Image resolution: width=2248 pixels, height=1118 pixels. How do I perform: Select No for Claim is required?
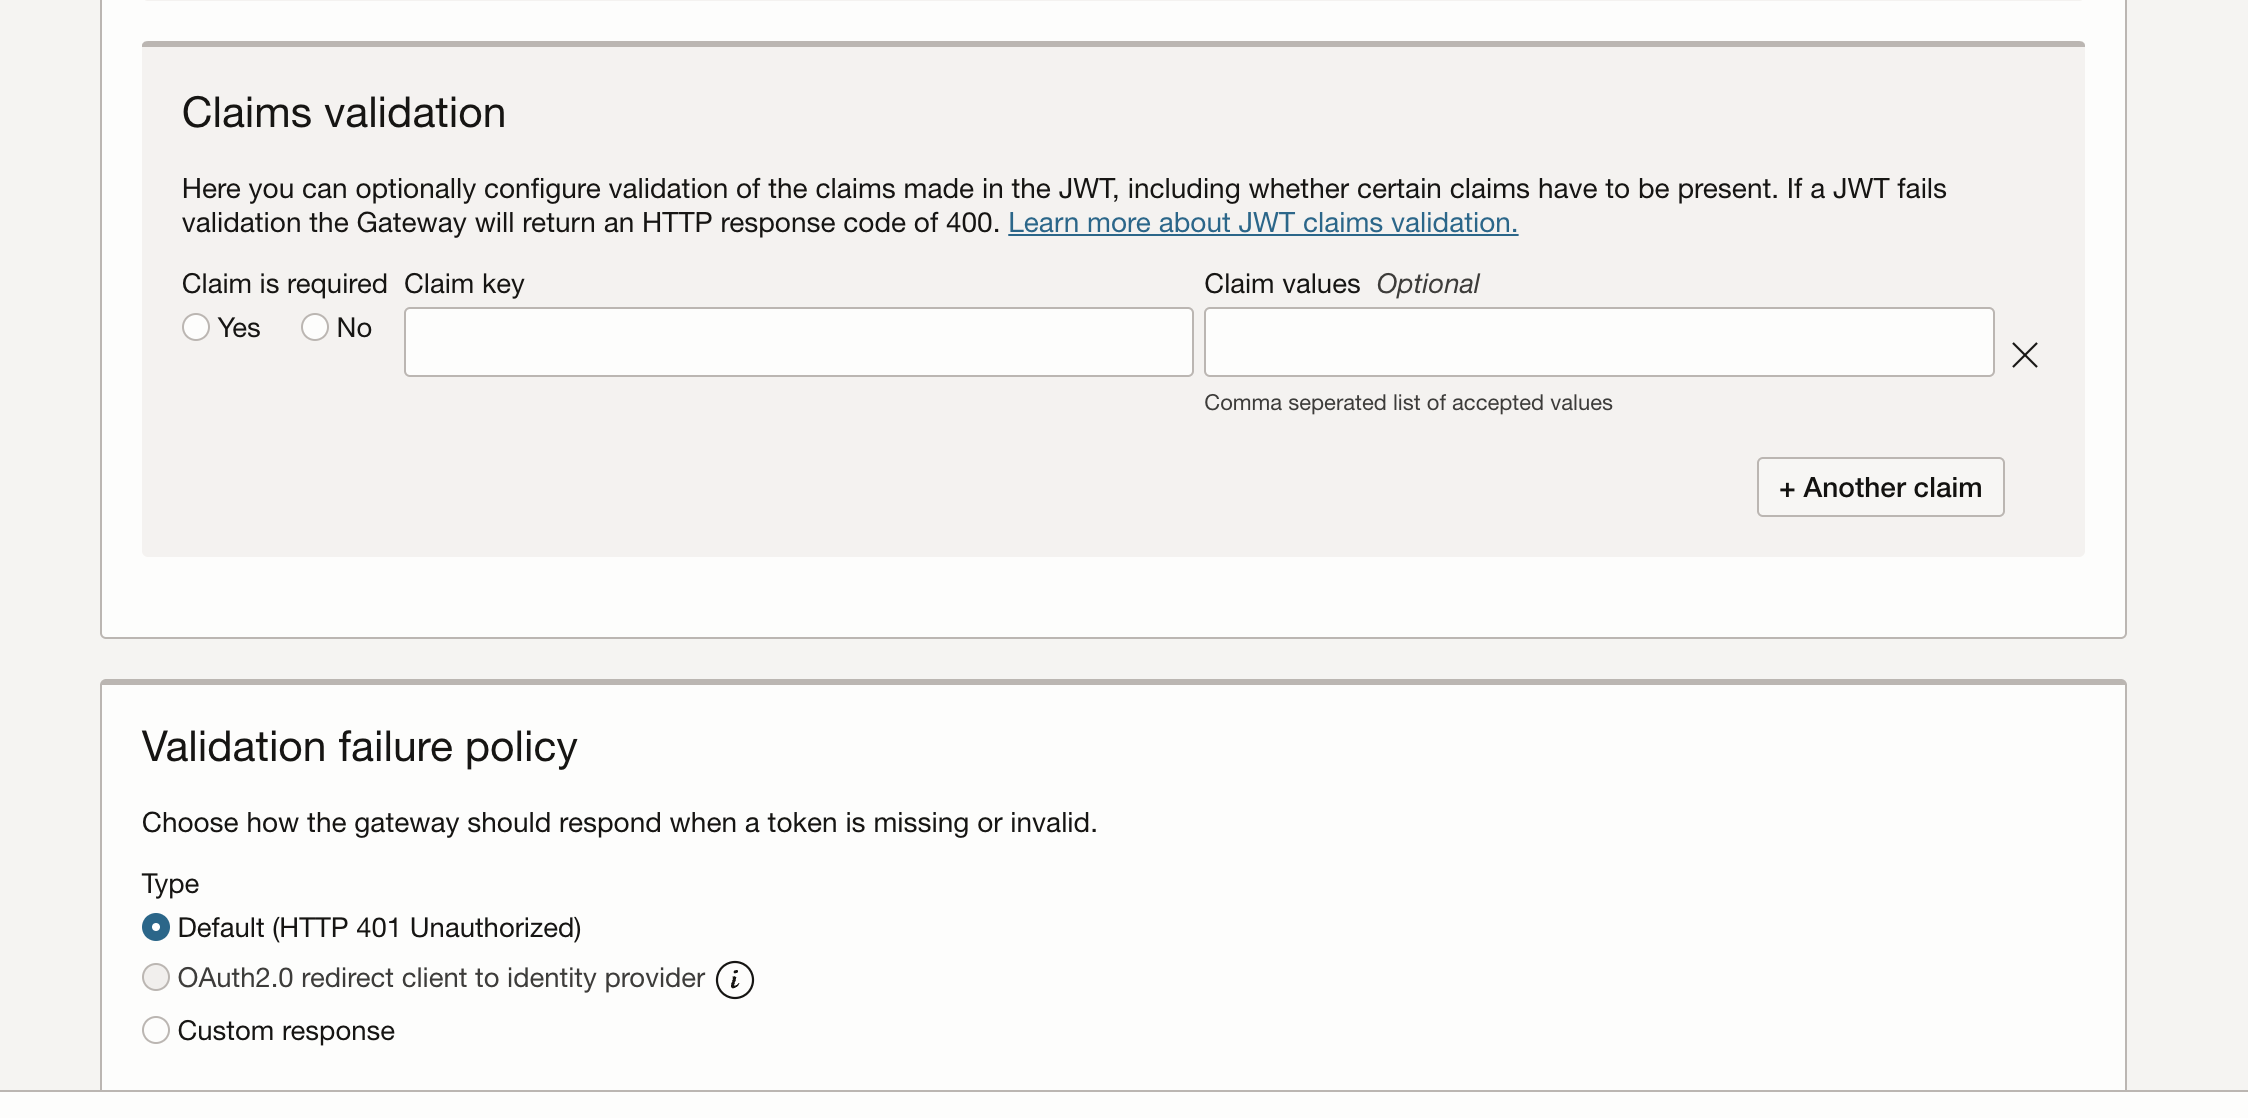pyautogui.click(x=315, y=328)
